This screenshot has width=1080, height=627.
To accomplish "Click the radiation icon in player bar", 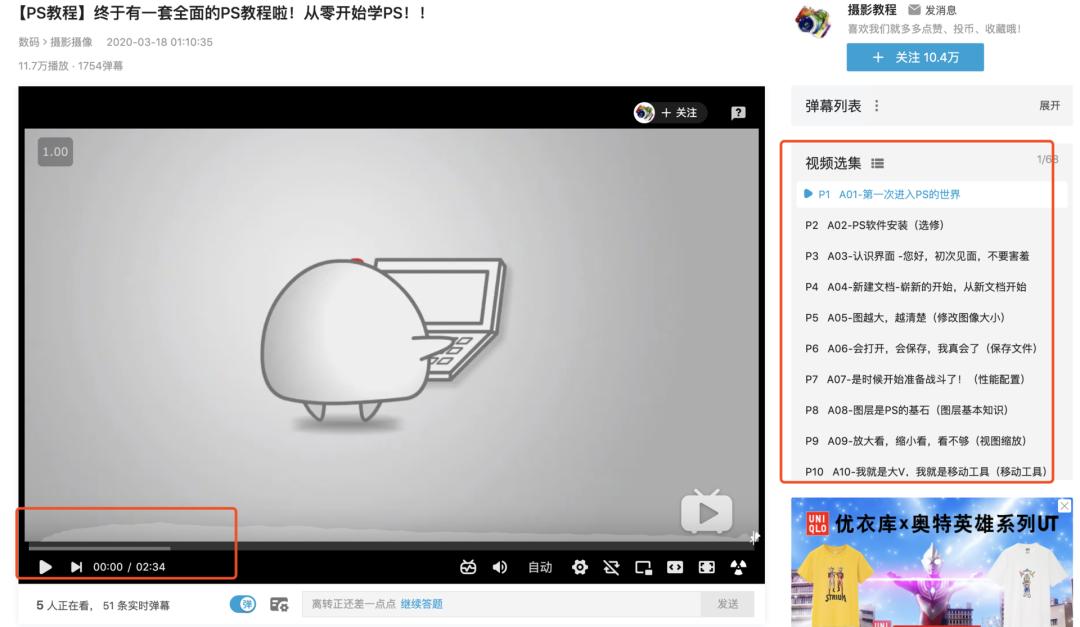I will (x=738, y=567).
